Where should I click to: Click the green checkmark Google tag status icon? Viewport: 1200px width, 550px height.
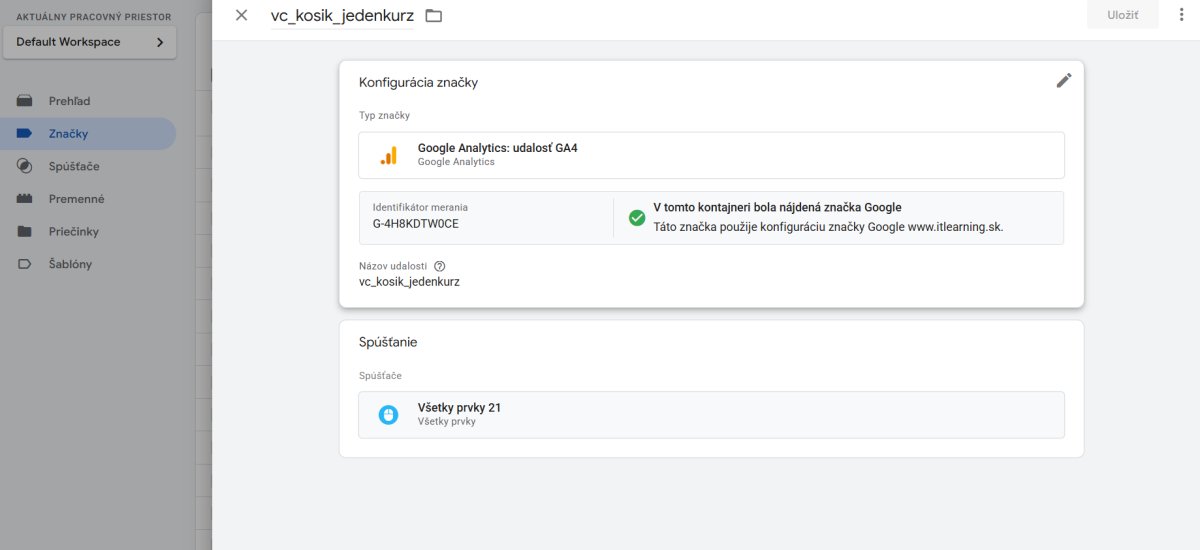point(637,217)
